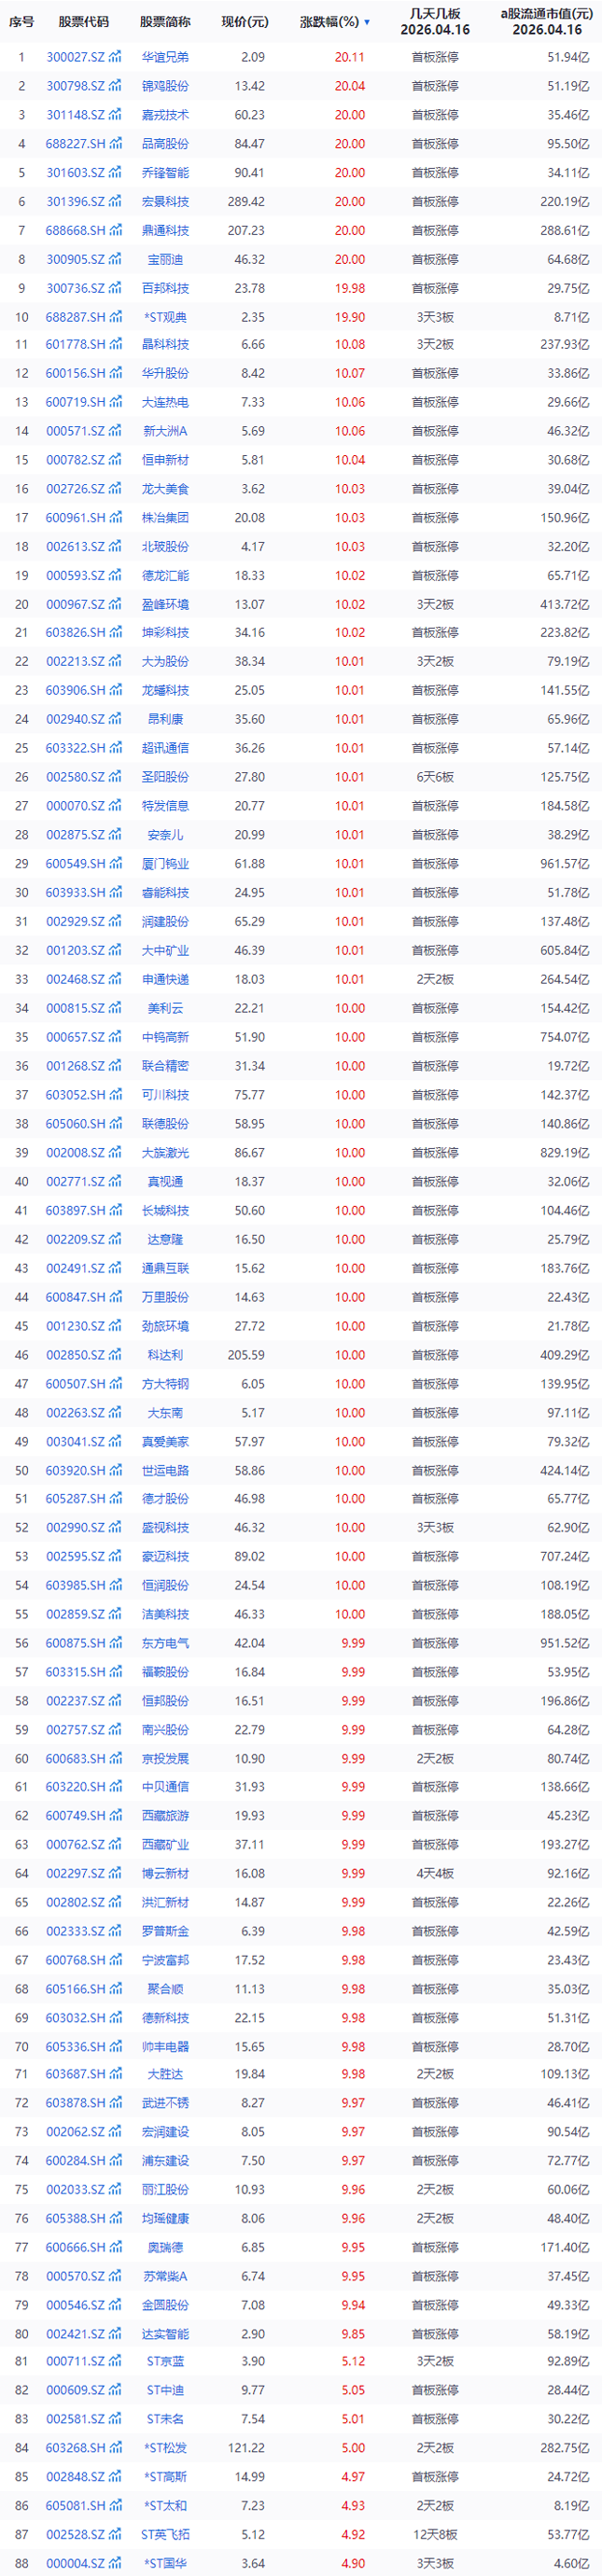Open the chart icon next to 002850.SZ

click(x=115, y=1355)
